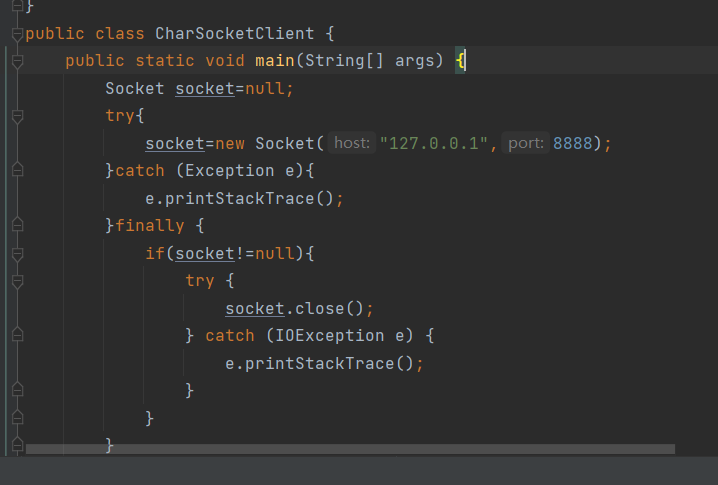Click the horizontal scrollbar at editor bottom
This screenshot has height=485, width=718.
coord(350,449)
